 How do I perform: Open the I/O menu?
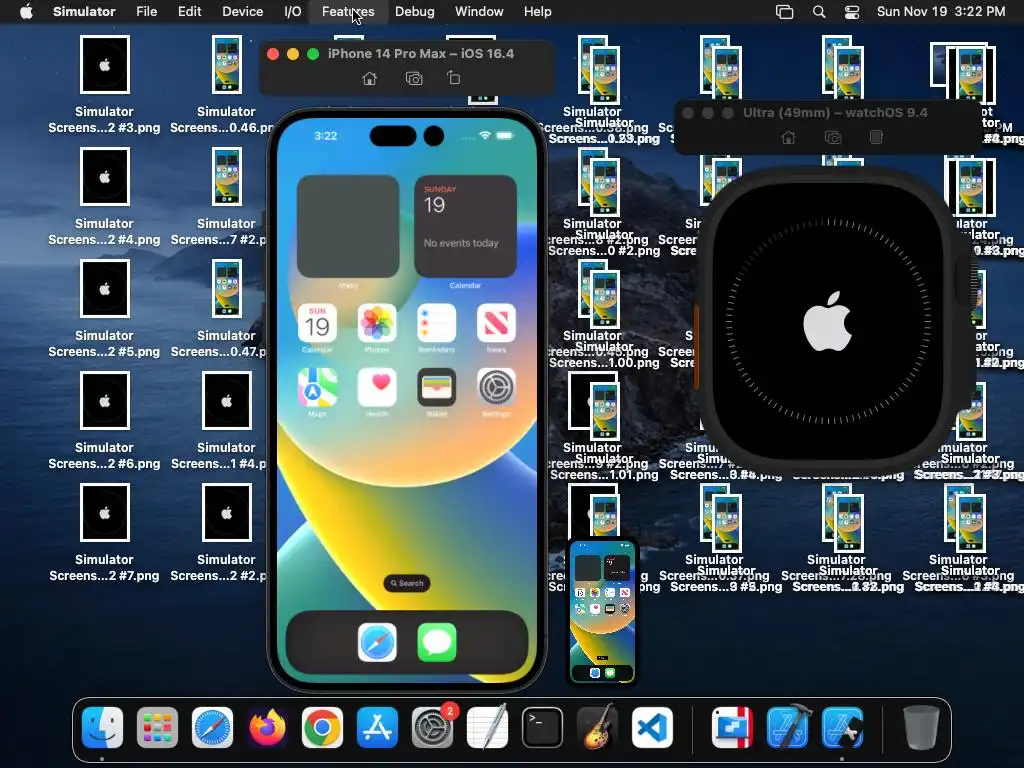tap(293, 12)
